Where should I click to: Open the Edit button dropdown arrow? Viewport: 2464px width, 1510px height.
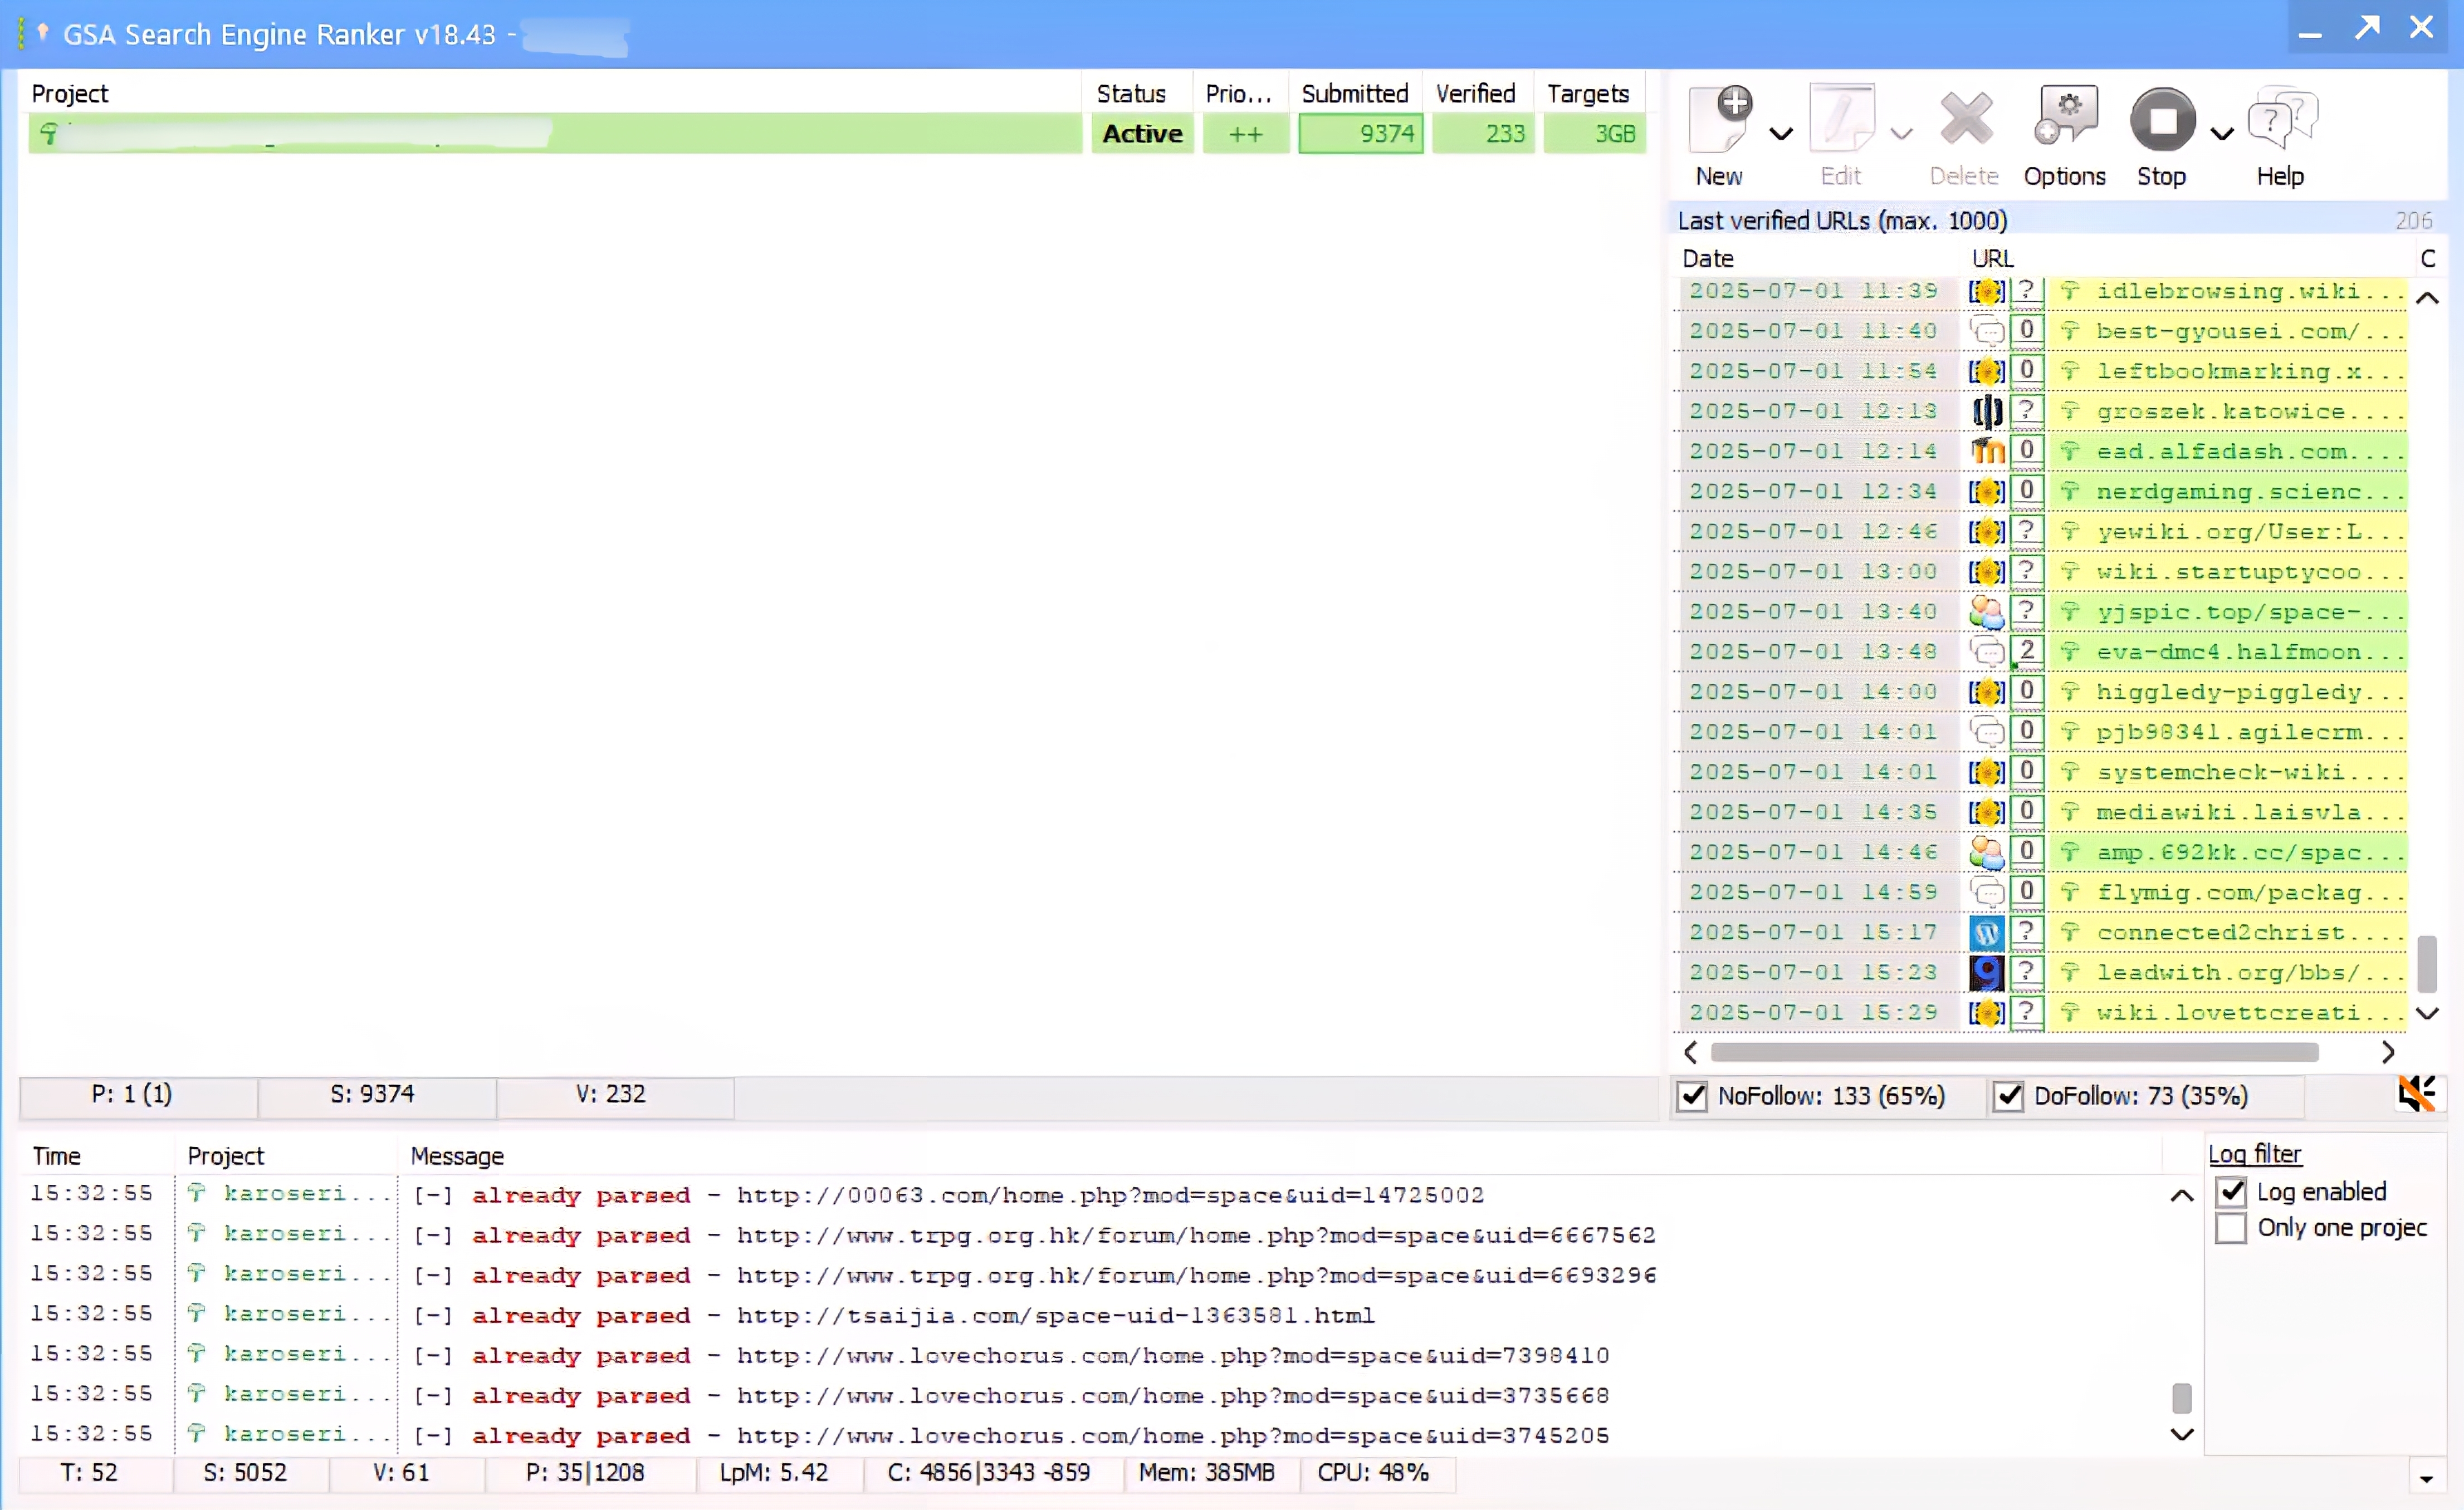pos(1902,133)
